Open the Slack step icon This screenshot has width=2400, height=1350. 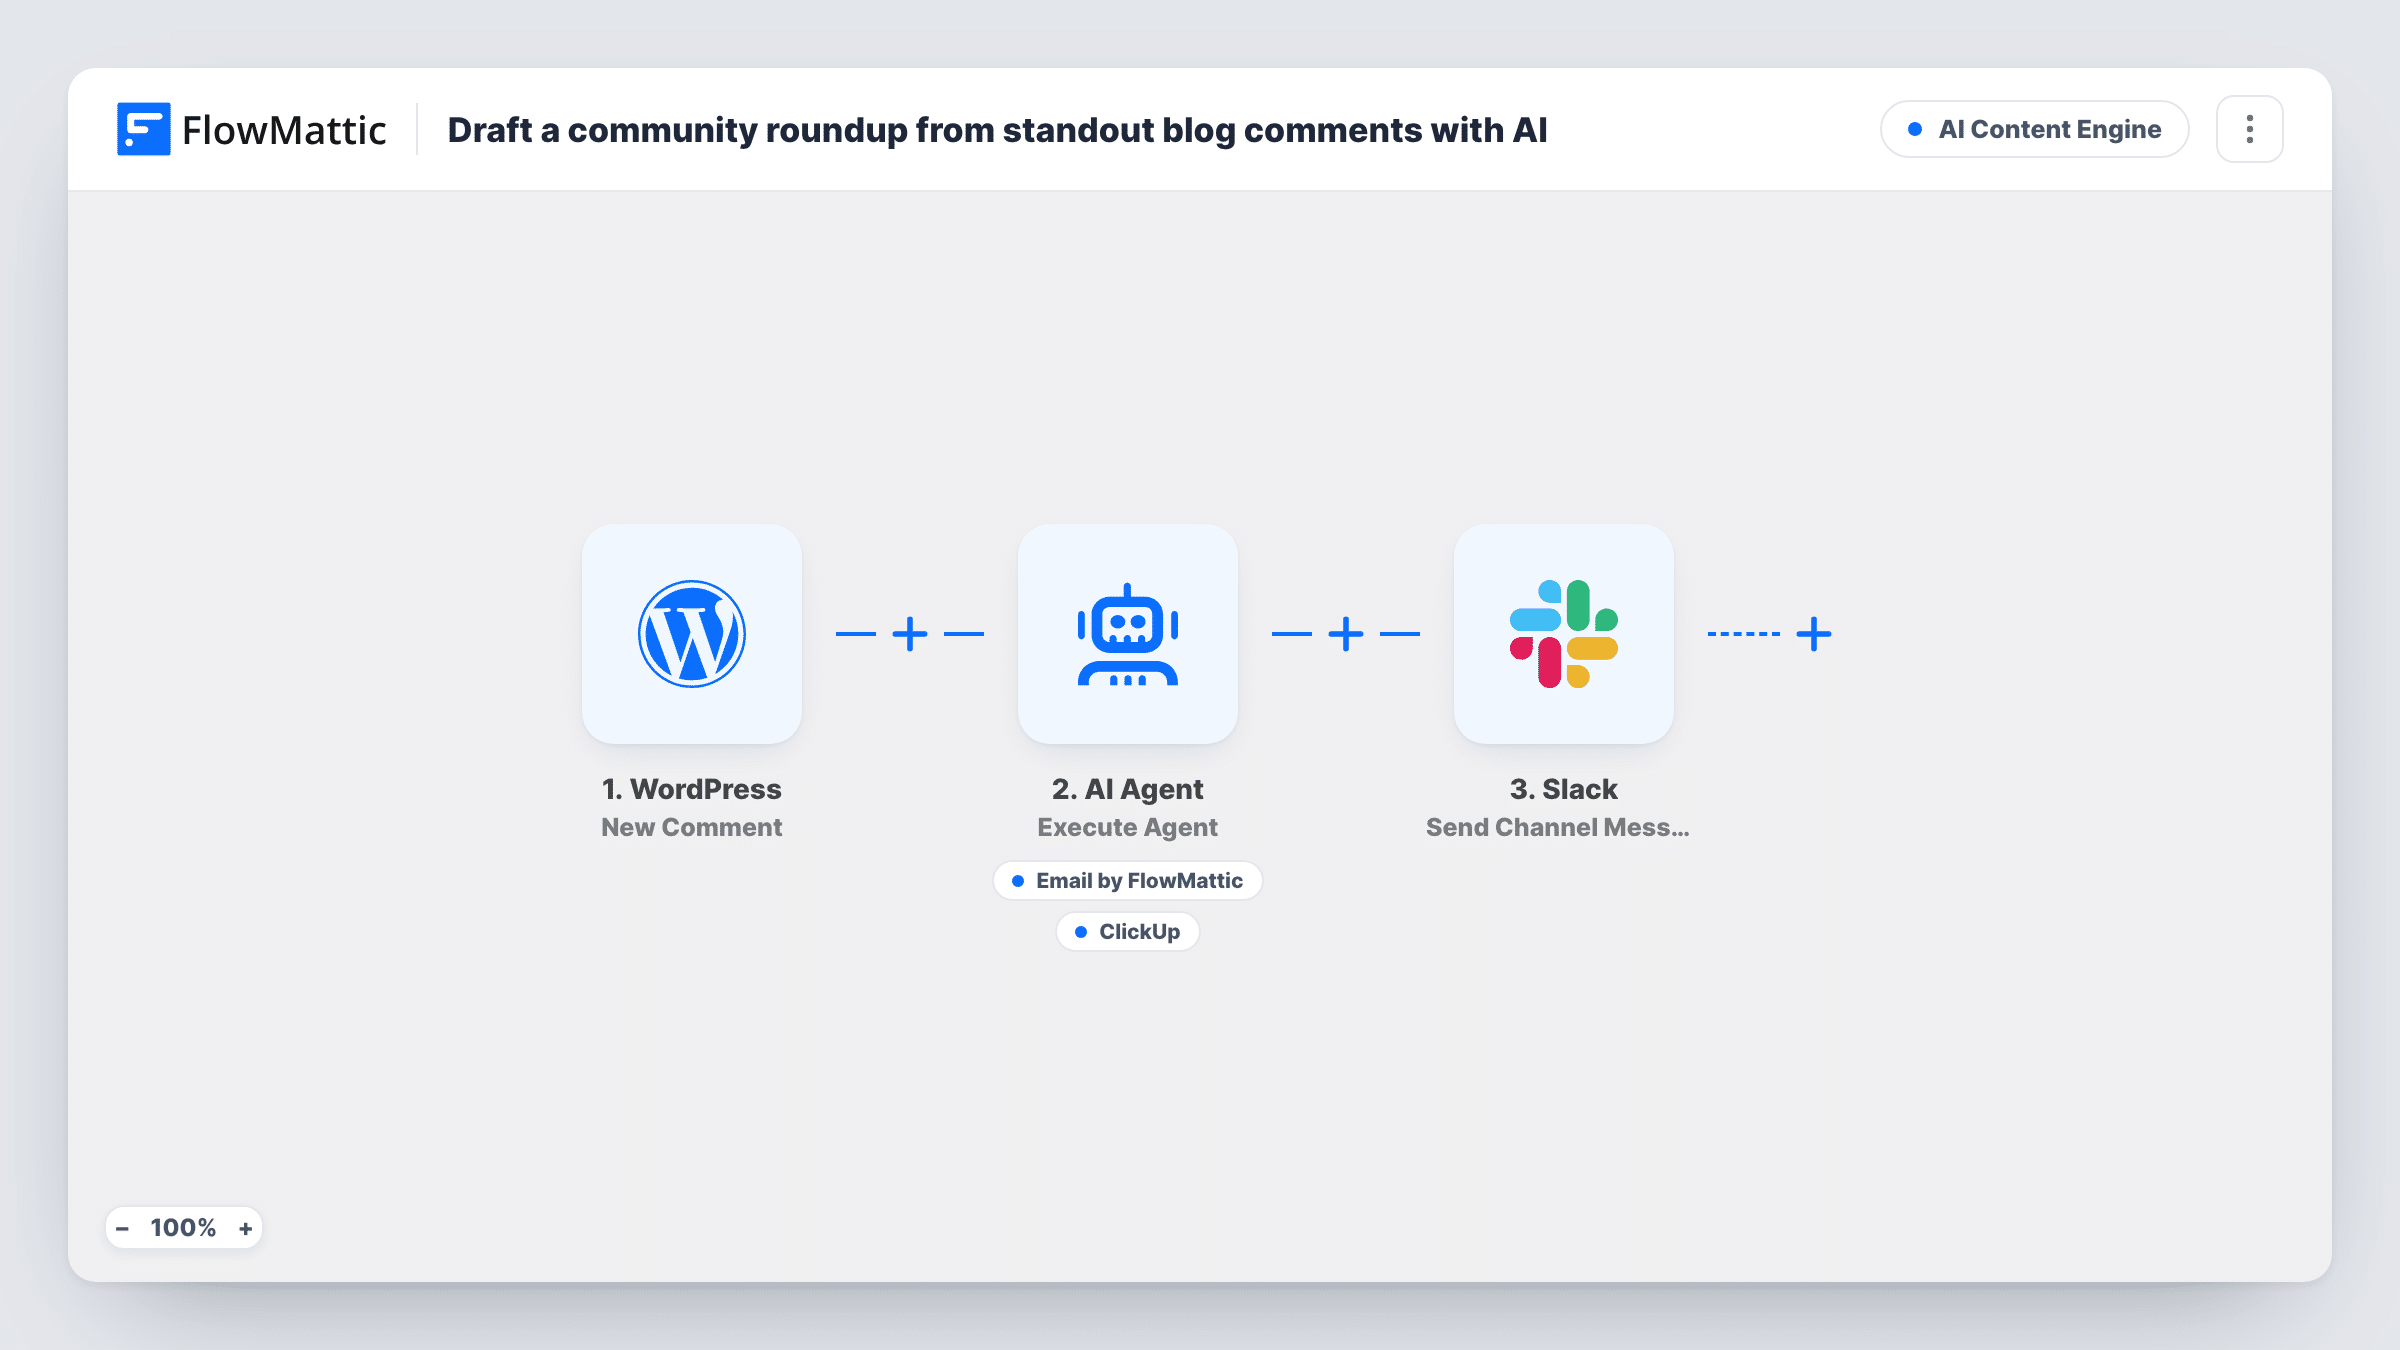click(x=1564, y=634)
